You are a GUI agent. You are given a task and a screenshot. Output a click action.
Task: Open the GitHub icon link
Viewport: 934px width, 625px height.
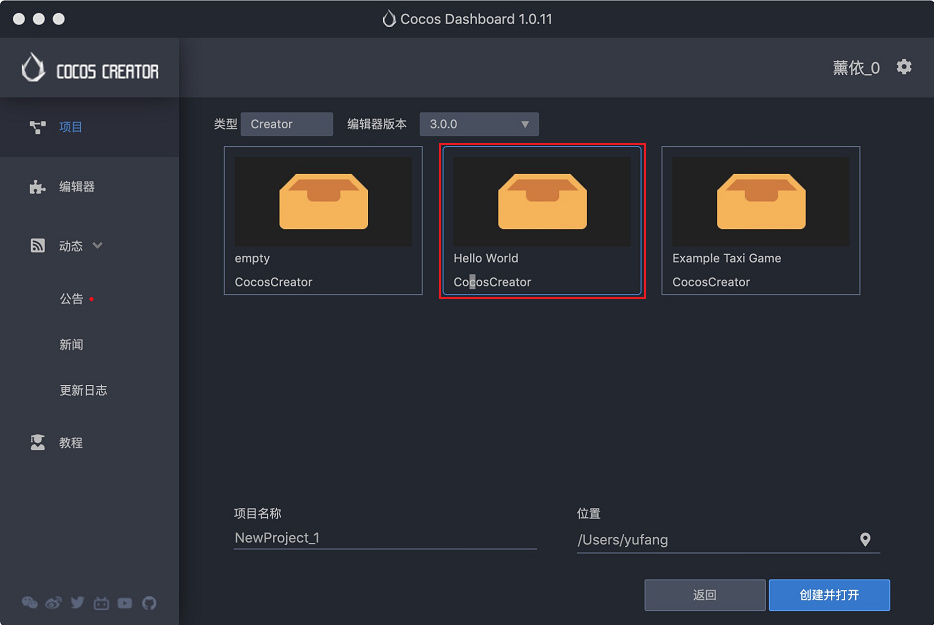pyautogui.click(x=149, y=603)
